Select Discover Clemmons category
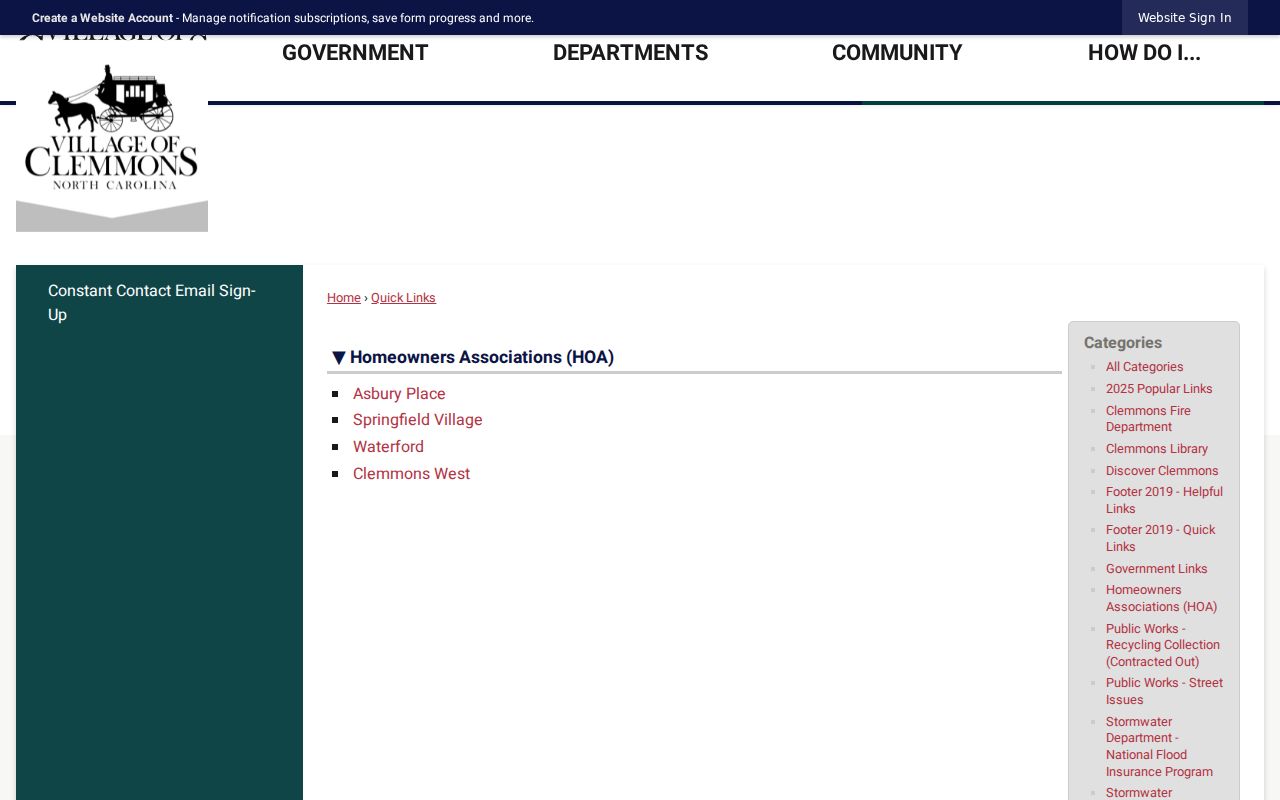 coord(1162,471)
